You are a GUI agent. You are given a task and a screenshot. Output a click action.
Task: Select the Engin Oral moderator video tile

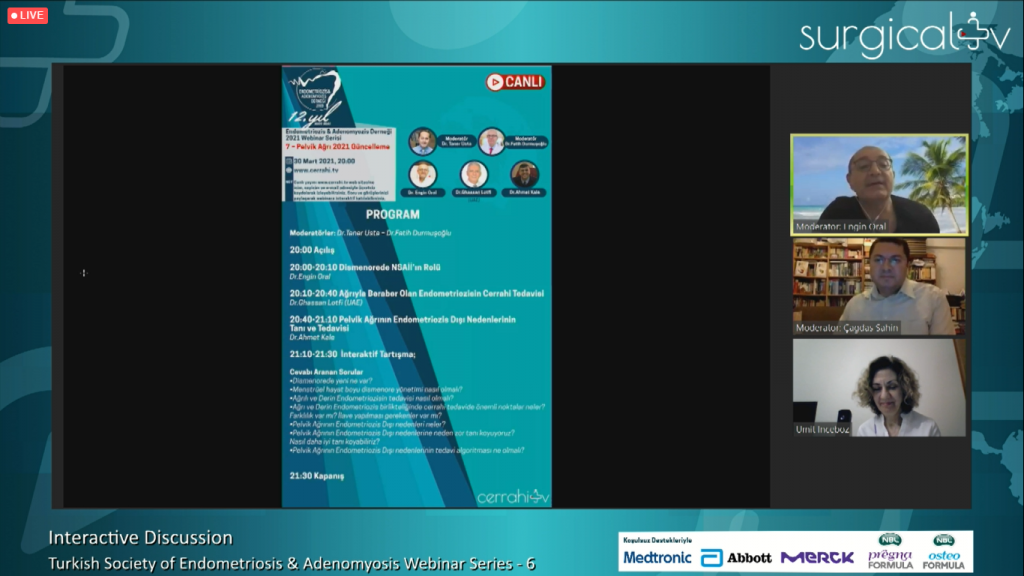click(879, 184)
